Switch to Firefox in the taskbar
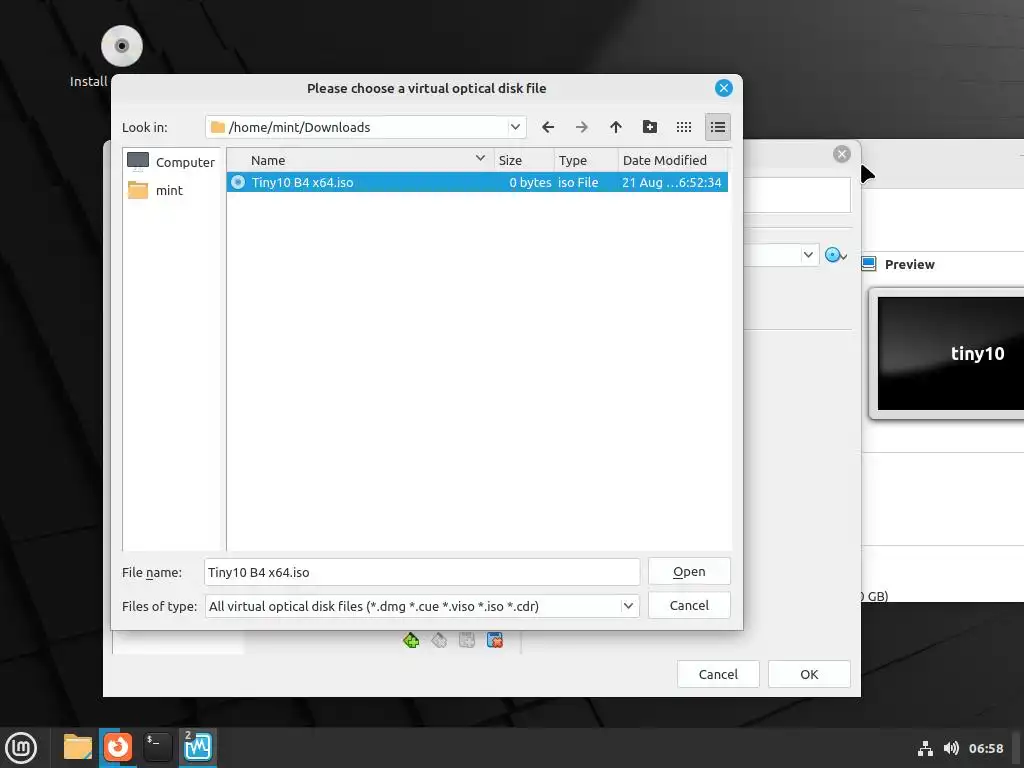This screenshot has width=1024, height=768. coord(118,747)
